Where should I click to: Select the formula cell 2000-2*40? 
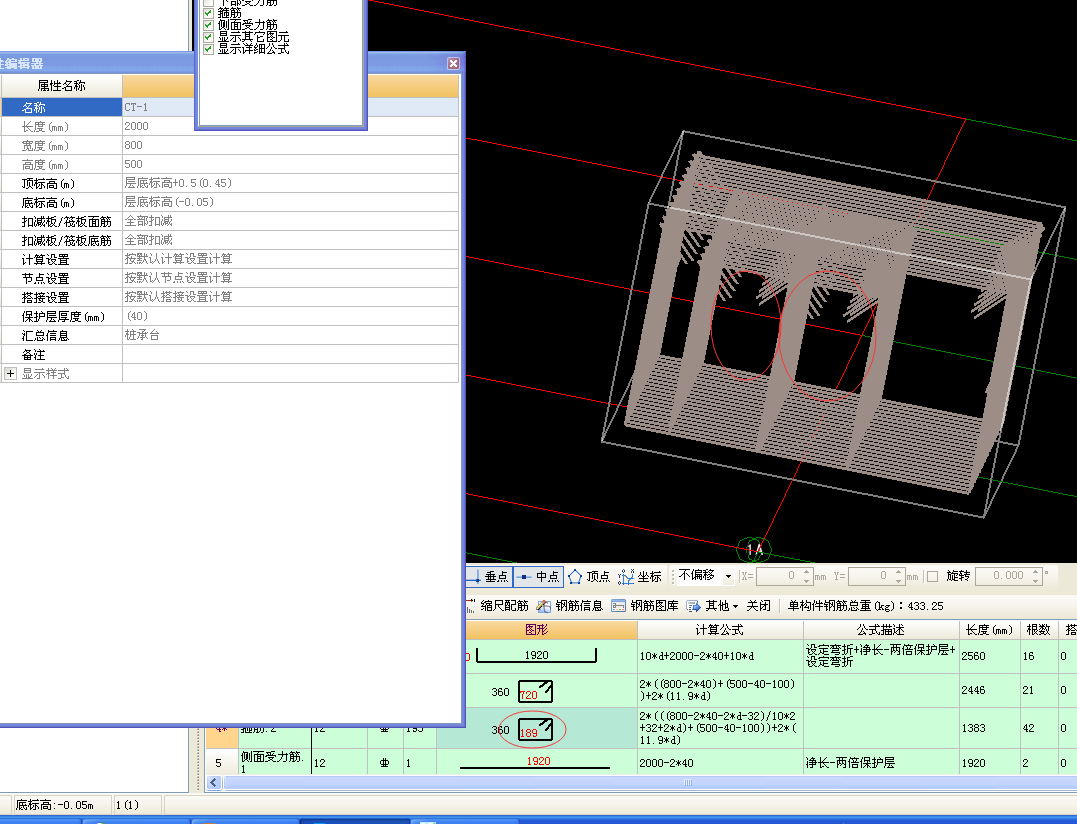[720, 762]
